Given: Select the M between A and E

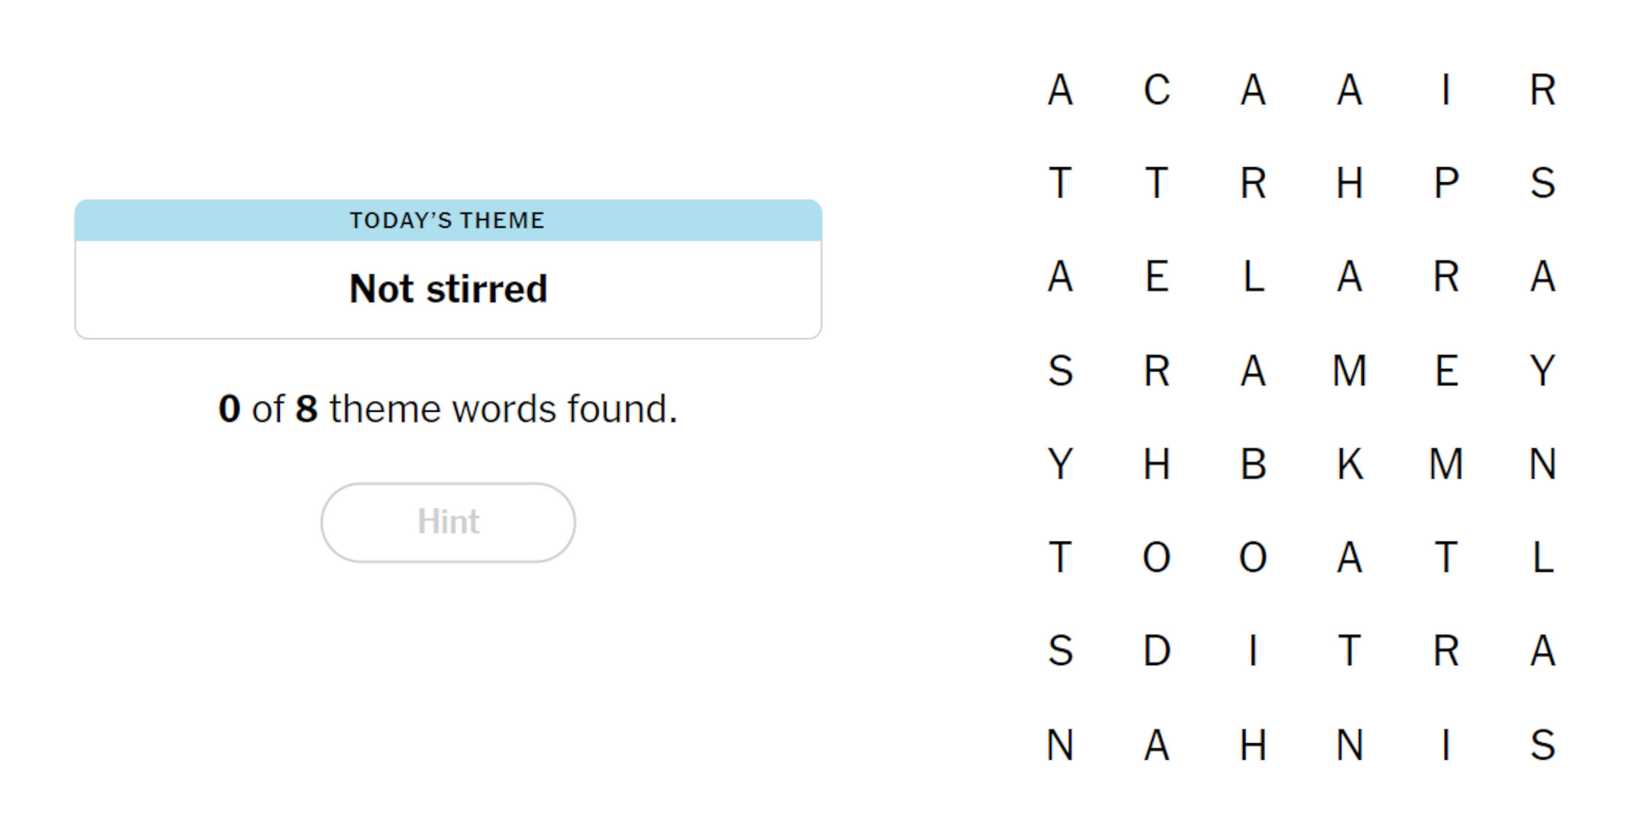Looking at the screenshot, I should click(x=1350, y=371).
